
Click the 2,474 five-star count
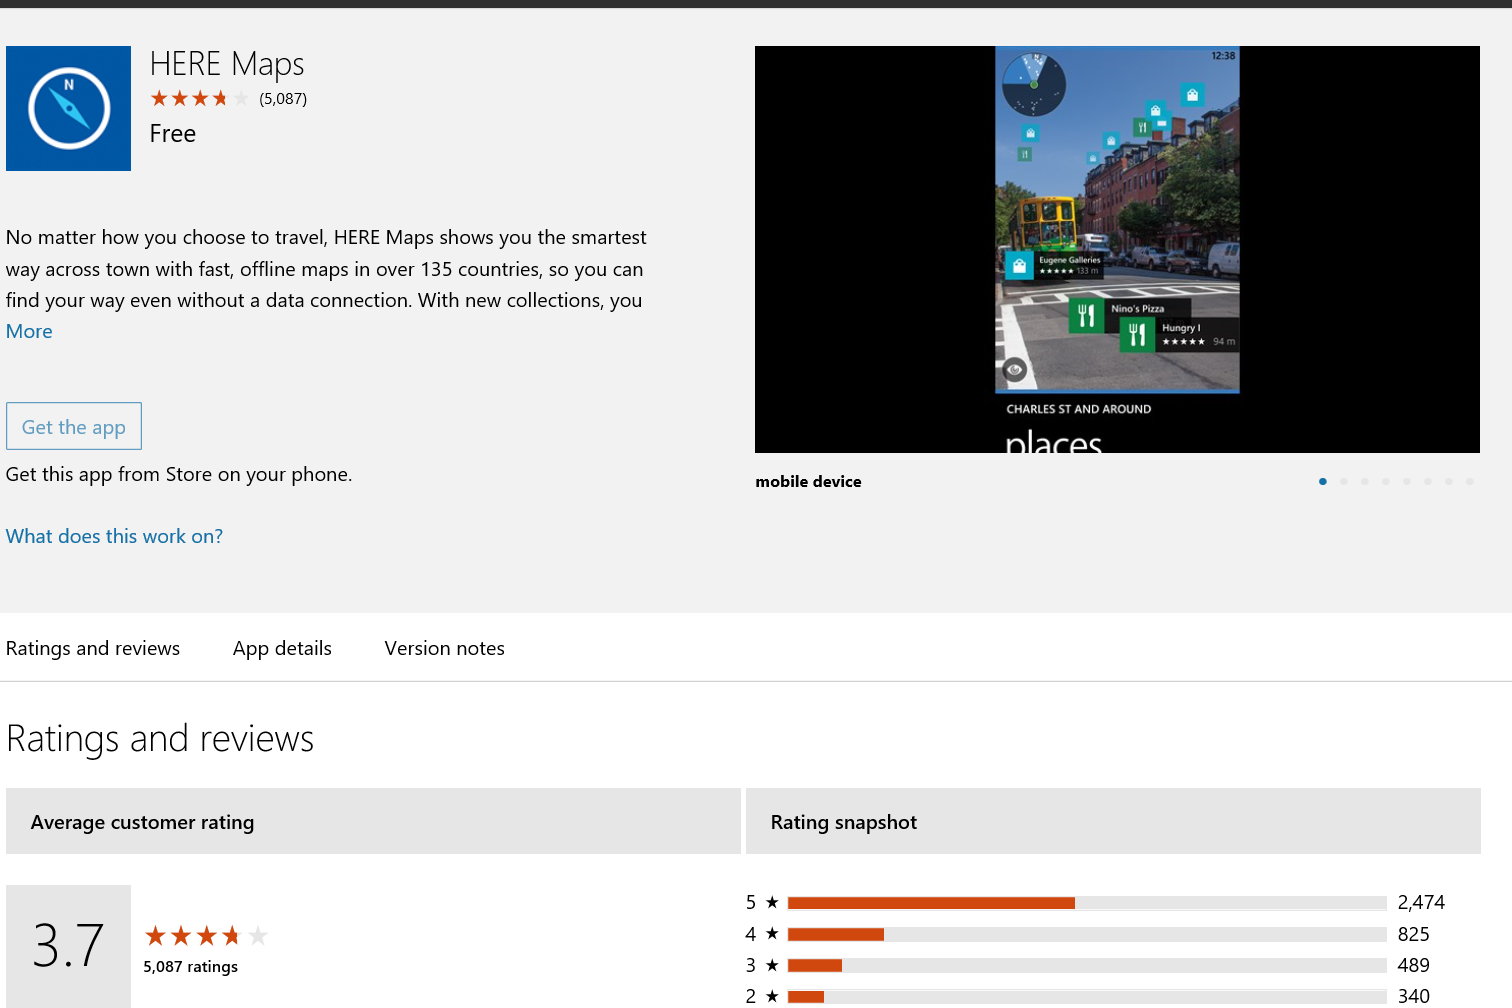[1421, 903]
